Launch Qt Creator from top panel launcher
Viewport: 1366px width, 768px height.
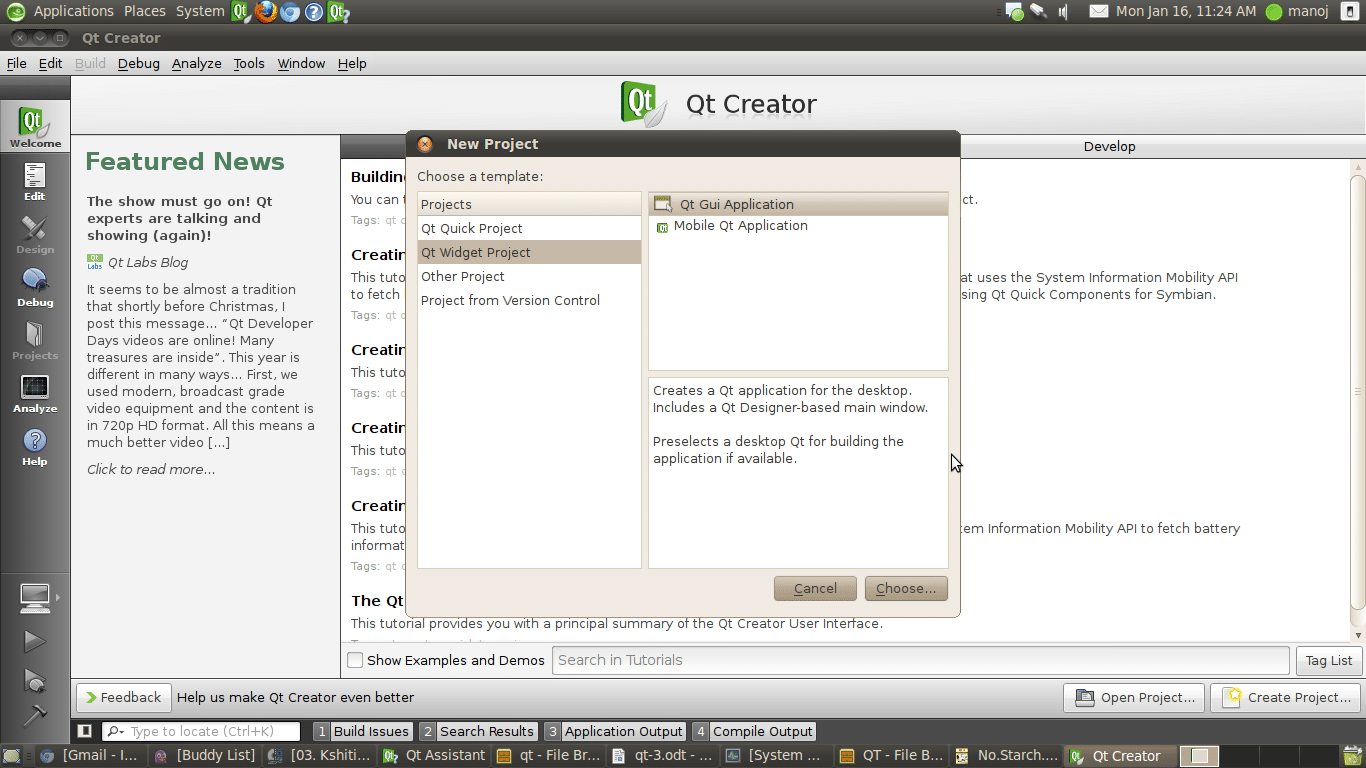point(241,12)
